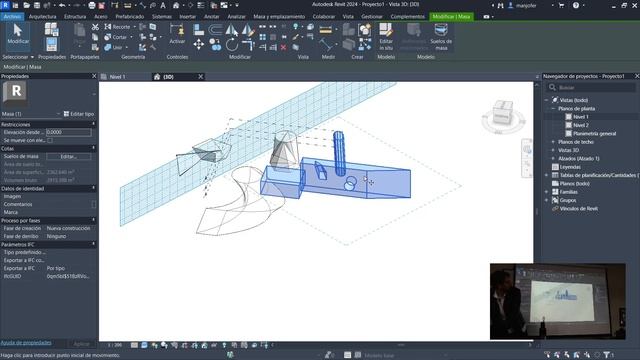The image size is (640, 360).
Task: Open the Archivo tab
Action: click(x=12, y=17)
